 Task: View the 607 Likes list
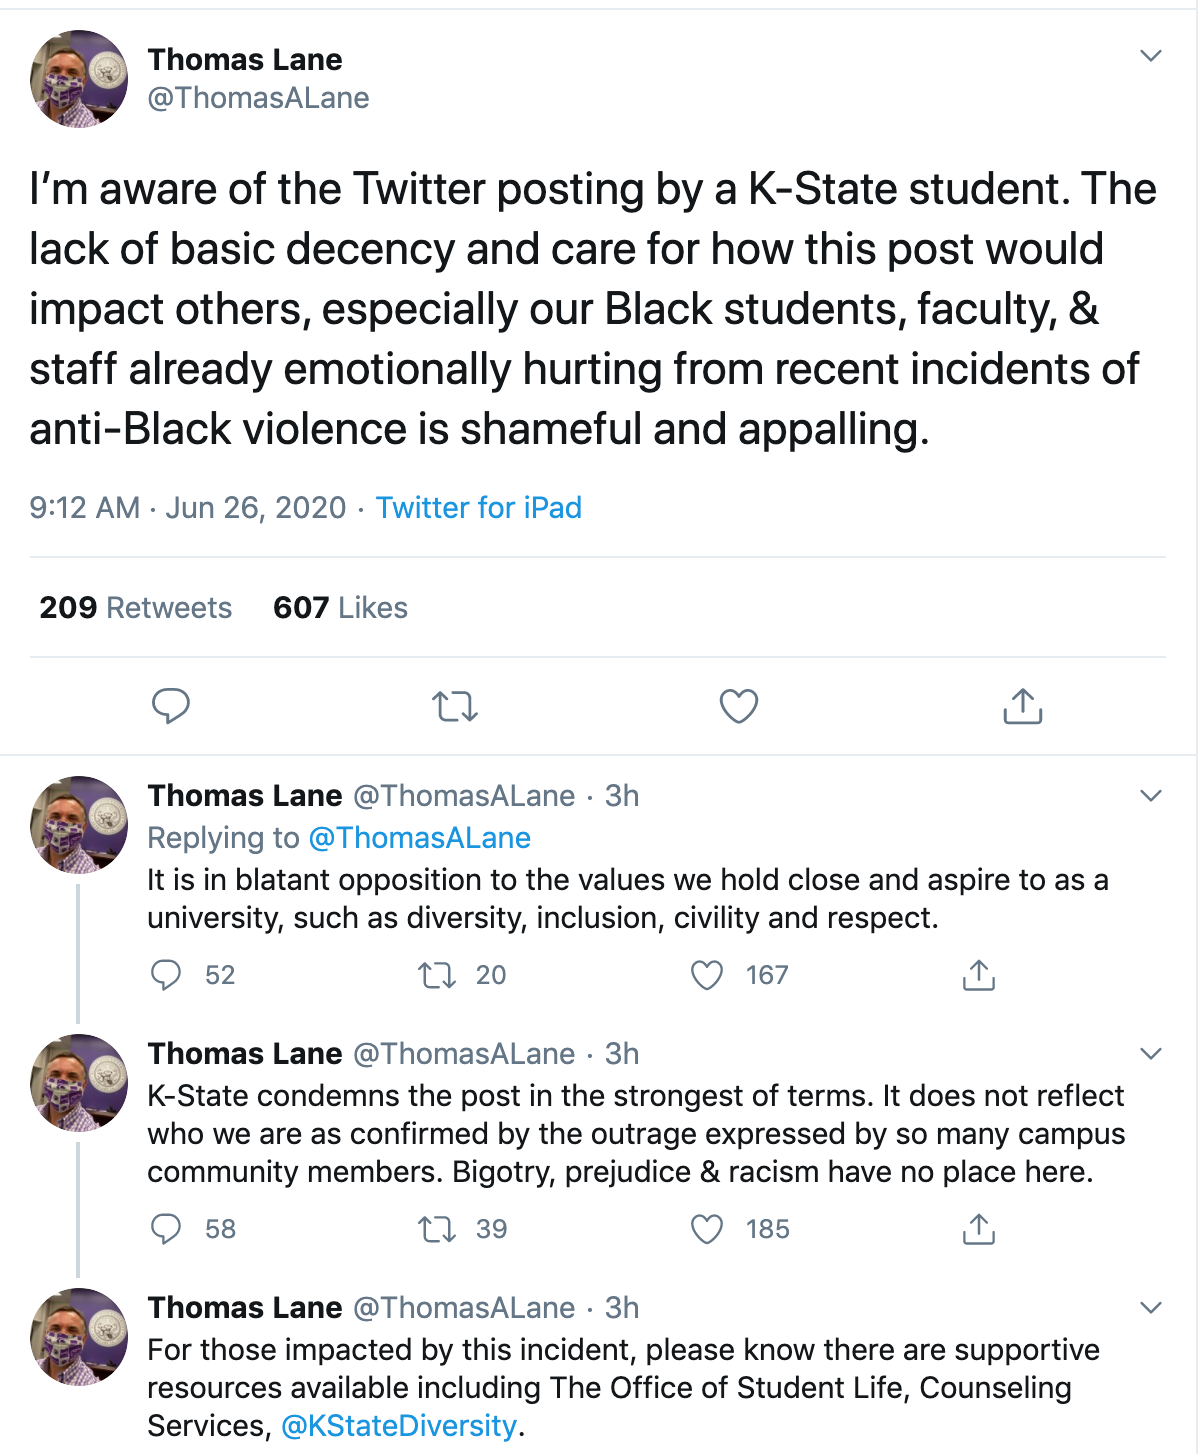(x=340, y=607)
